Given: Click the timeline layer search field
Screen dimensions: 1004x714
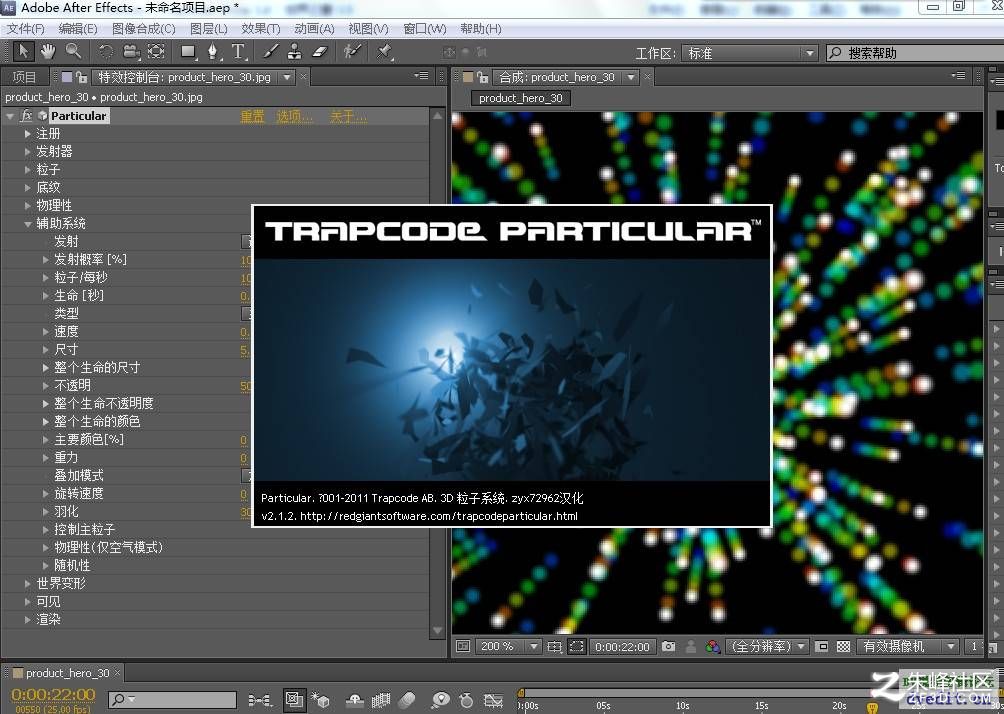Looking at the screenshot, I should [172, 700].
